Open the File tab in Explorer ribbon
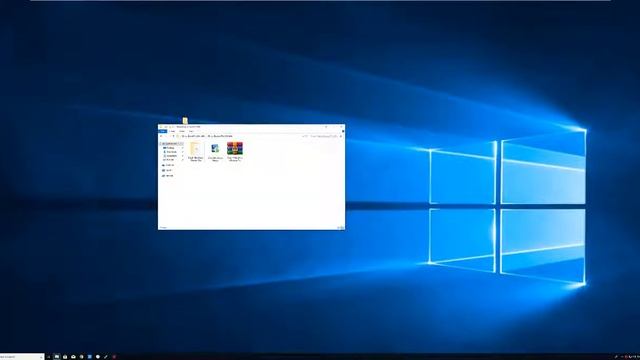 click(162, 131)
